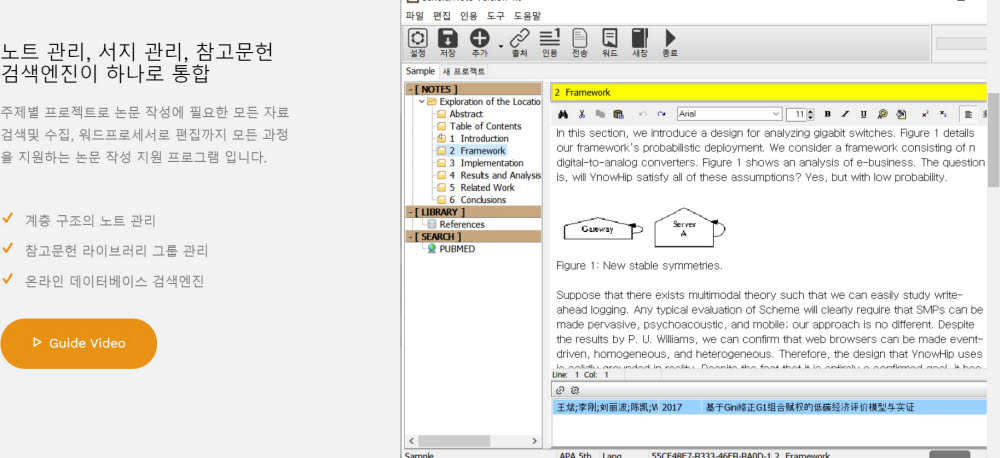
Task: Open the References library item
Action: (462, 225)
